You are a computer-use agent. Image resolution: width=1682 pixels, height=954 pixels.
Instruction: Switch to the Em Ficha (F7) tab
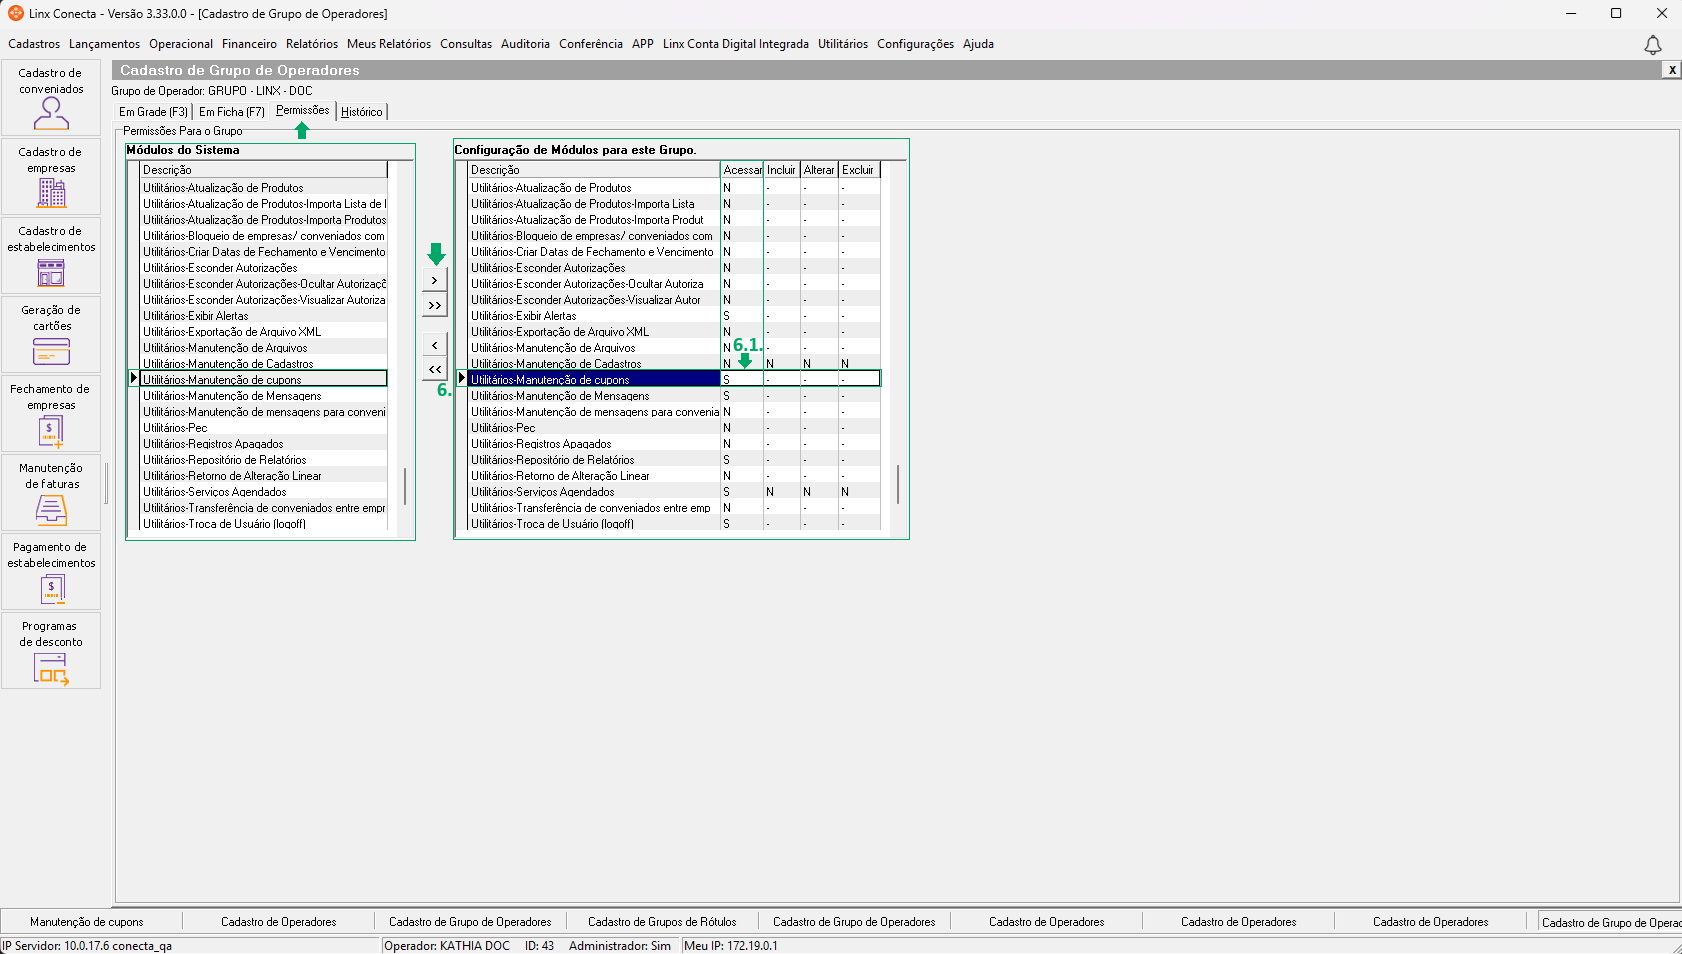coord(232,112)
